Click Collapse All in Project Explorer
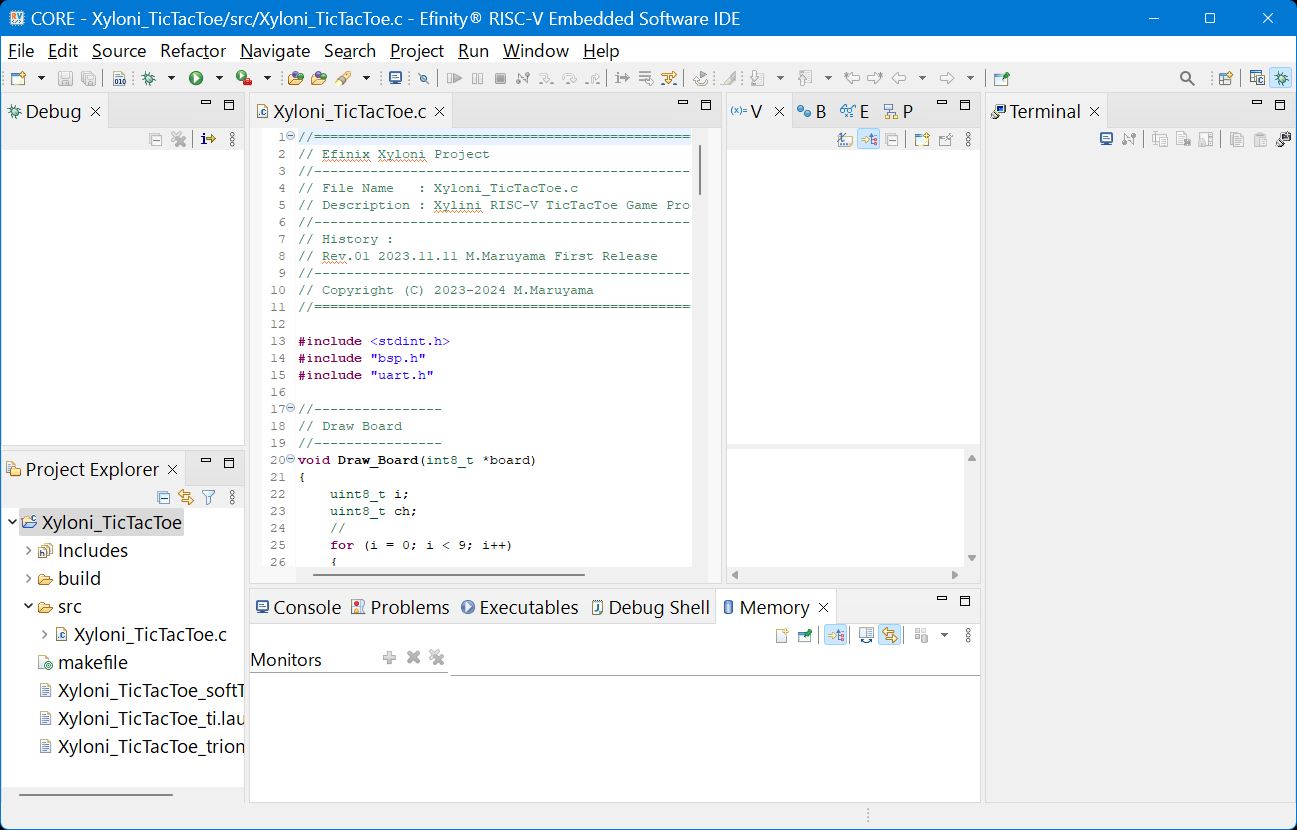This screenshot has width=1297, height=830. 164,497
